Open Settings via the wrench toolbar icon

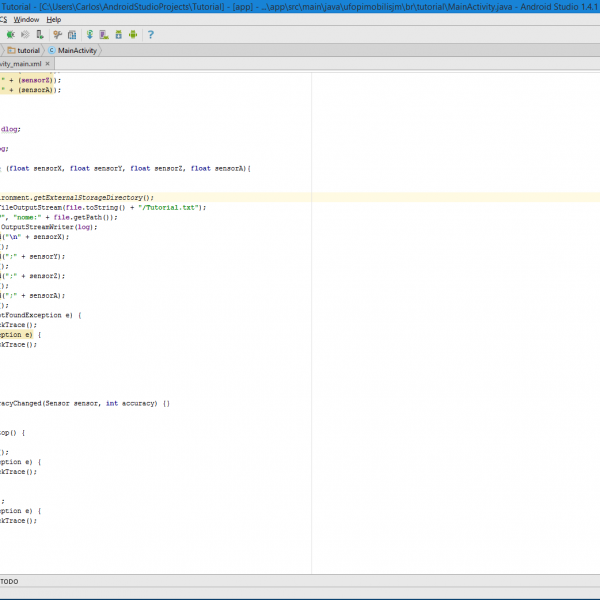55,35
